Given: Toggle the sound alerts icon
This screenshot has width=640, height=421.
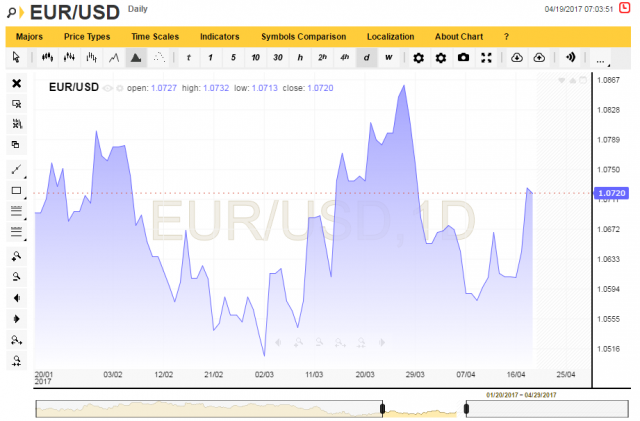Looking at the screenshot, I should [x=570, y=58].
